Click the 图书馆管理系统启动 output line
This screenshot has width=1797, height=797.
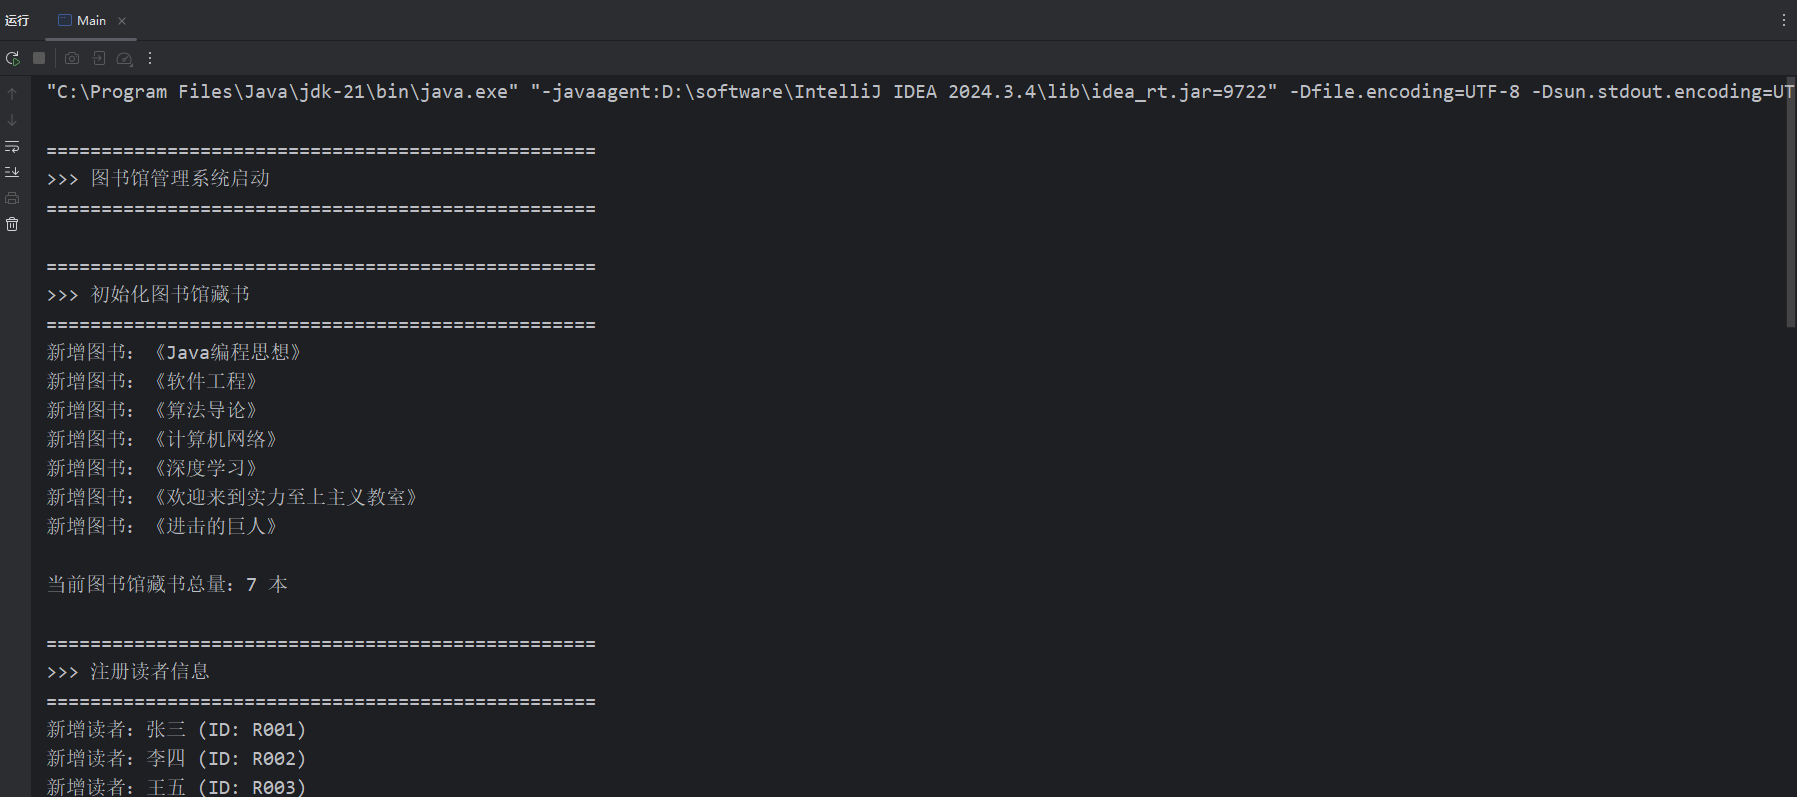(180, 179)
